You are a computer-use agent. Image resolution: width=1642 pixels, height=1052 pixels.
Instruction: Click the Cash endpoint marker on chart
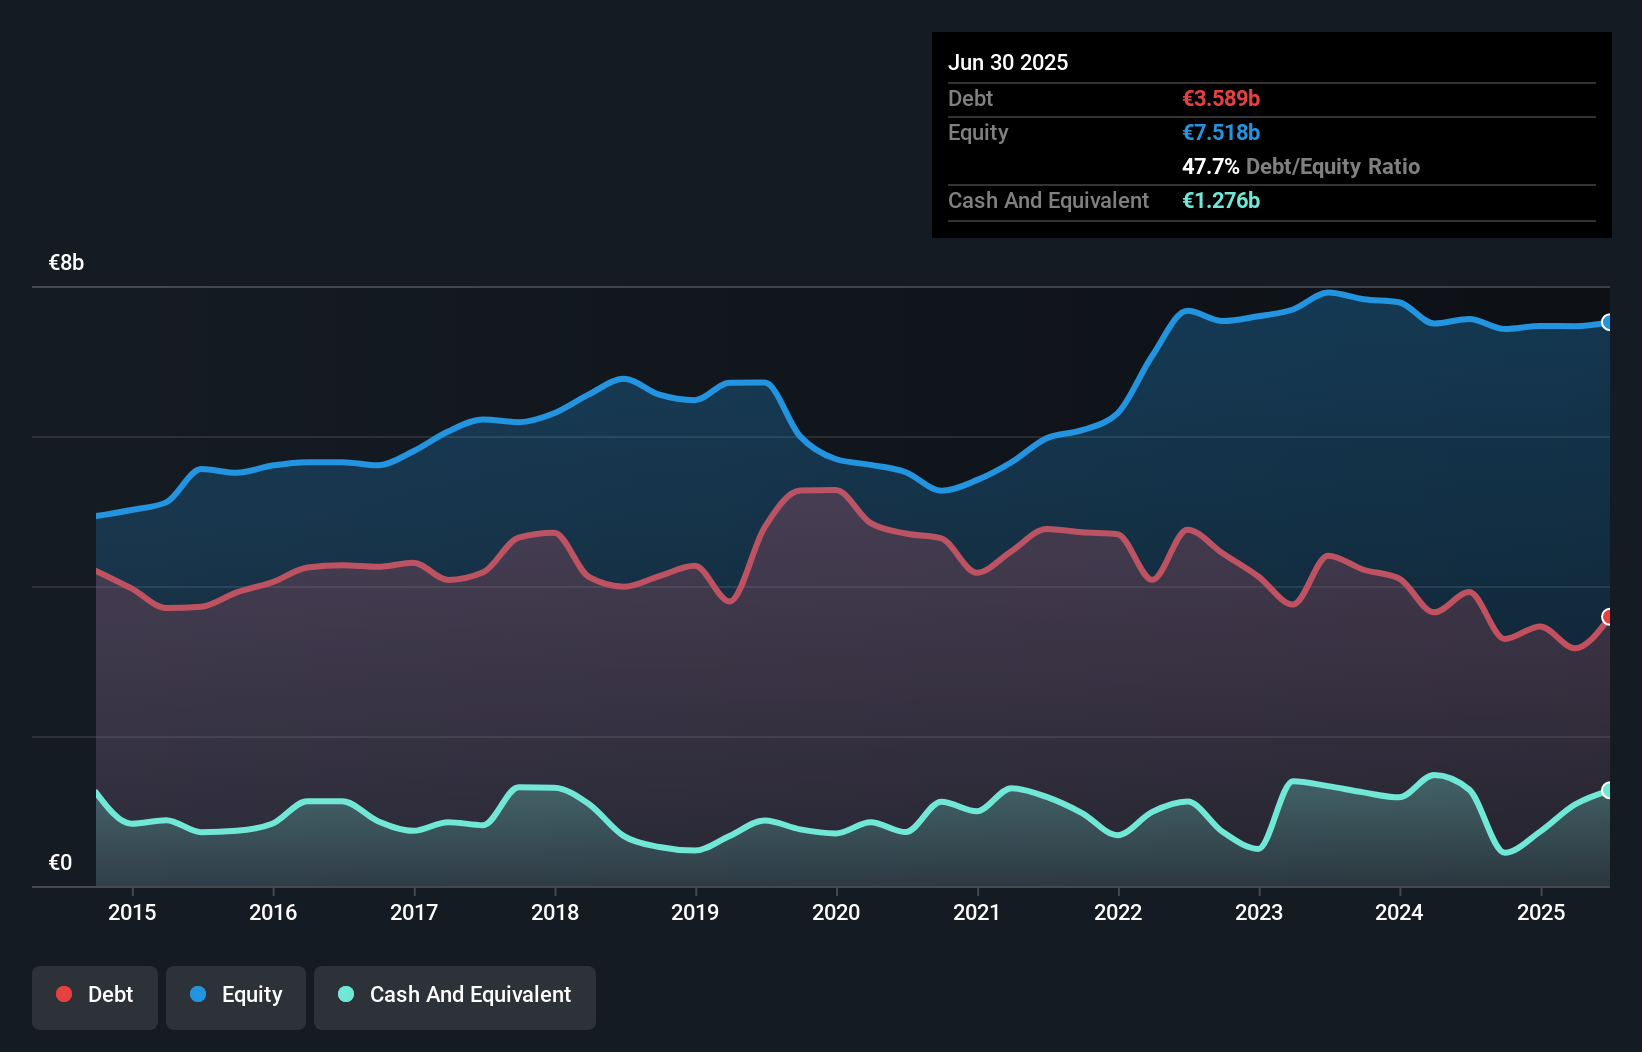click(1608, 790)
